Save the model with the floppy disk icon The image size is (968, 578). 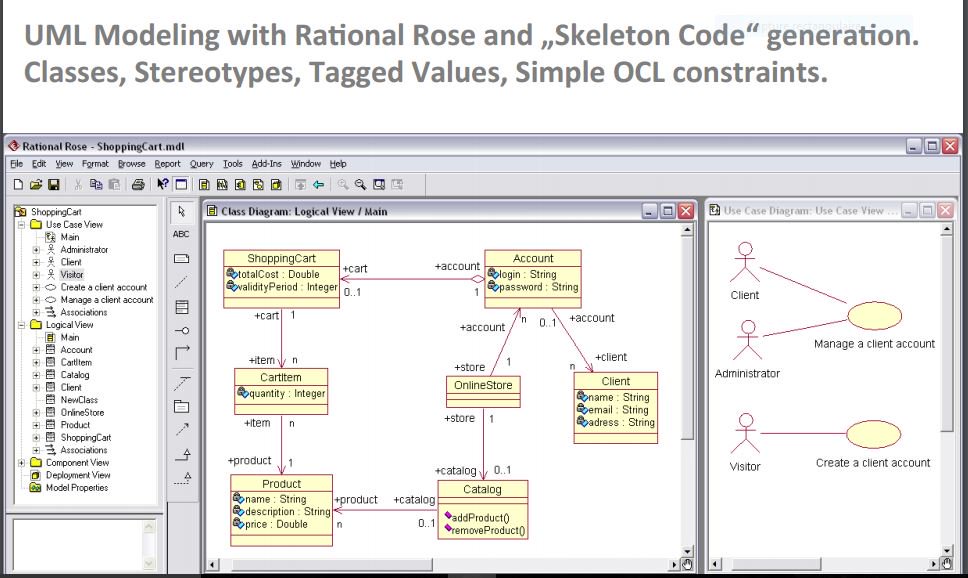click(54, 184)
